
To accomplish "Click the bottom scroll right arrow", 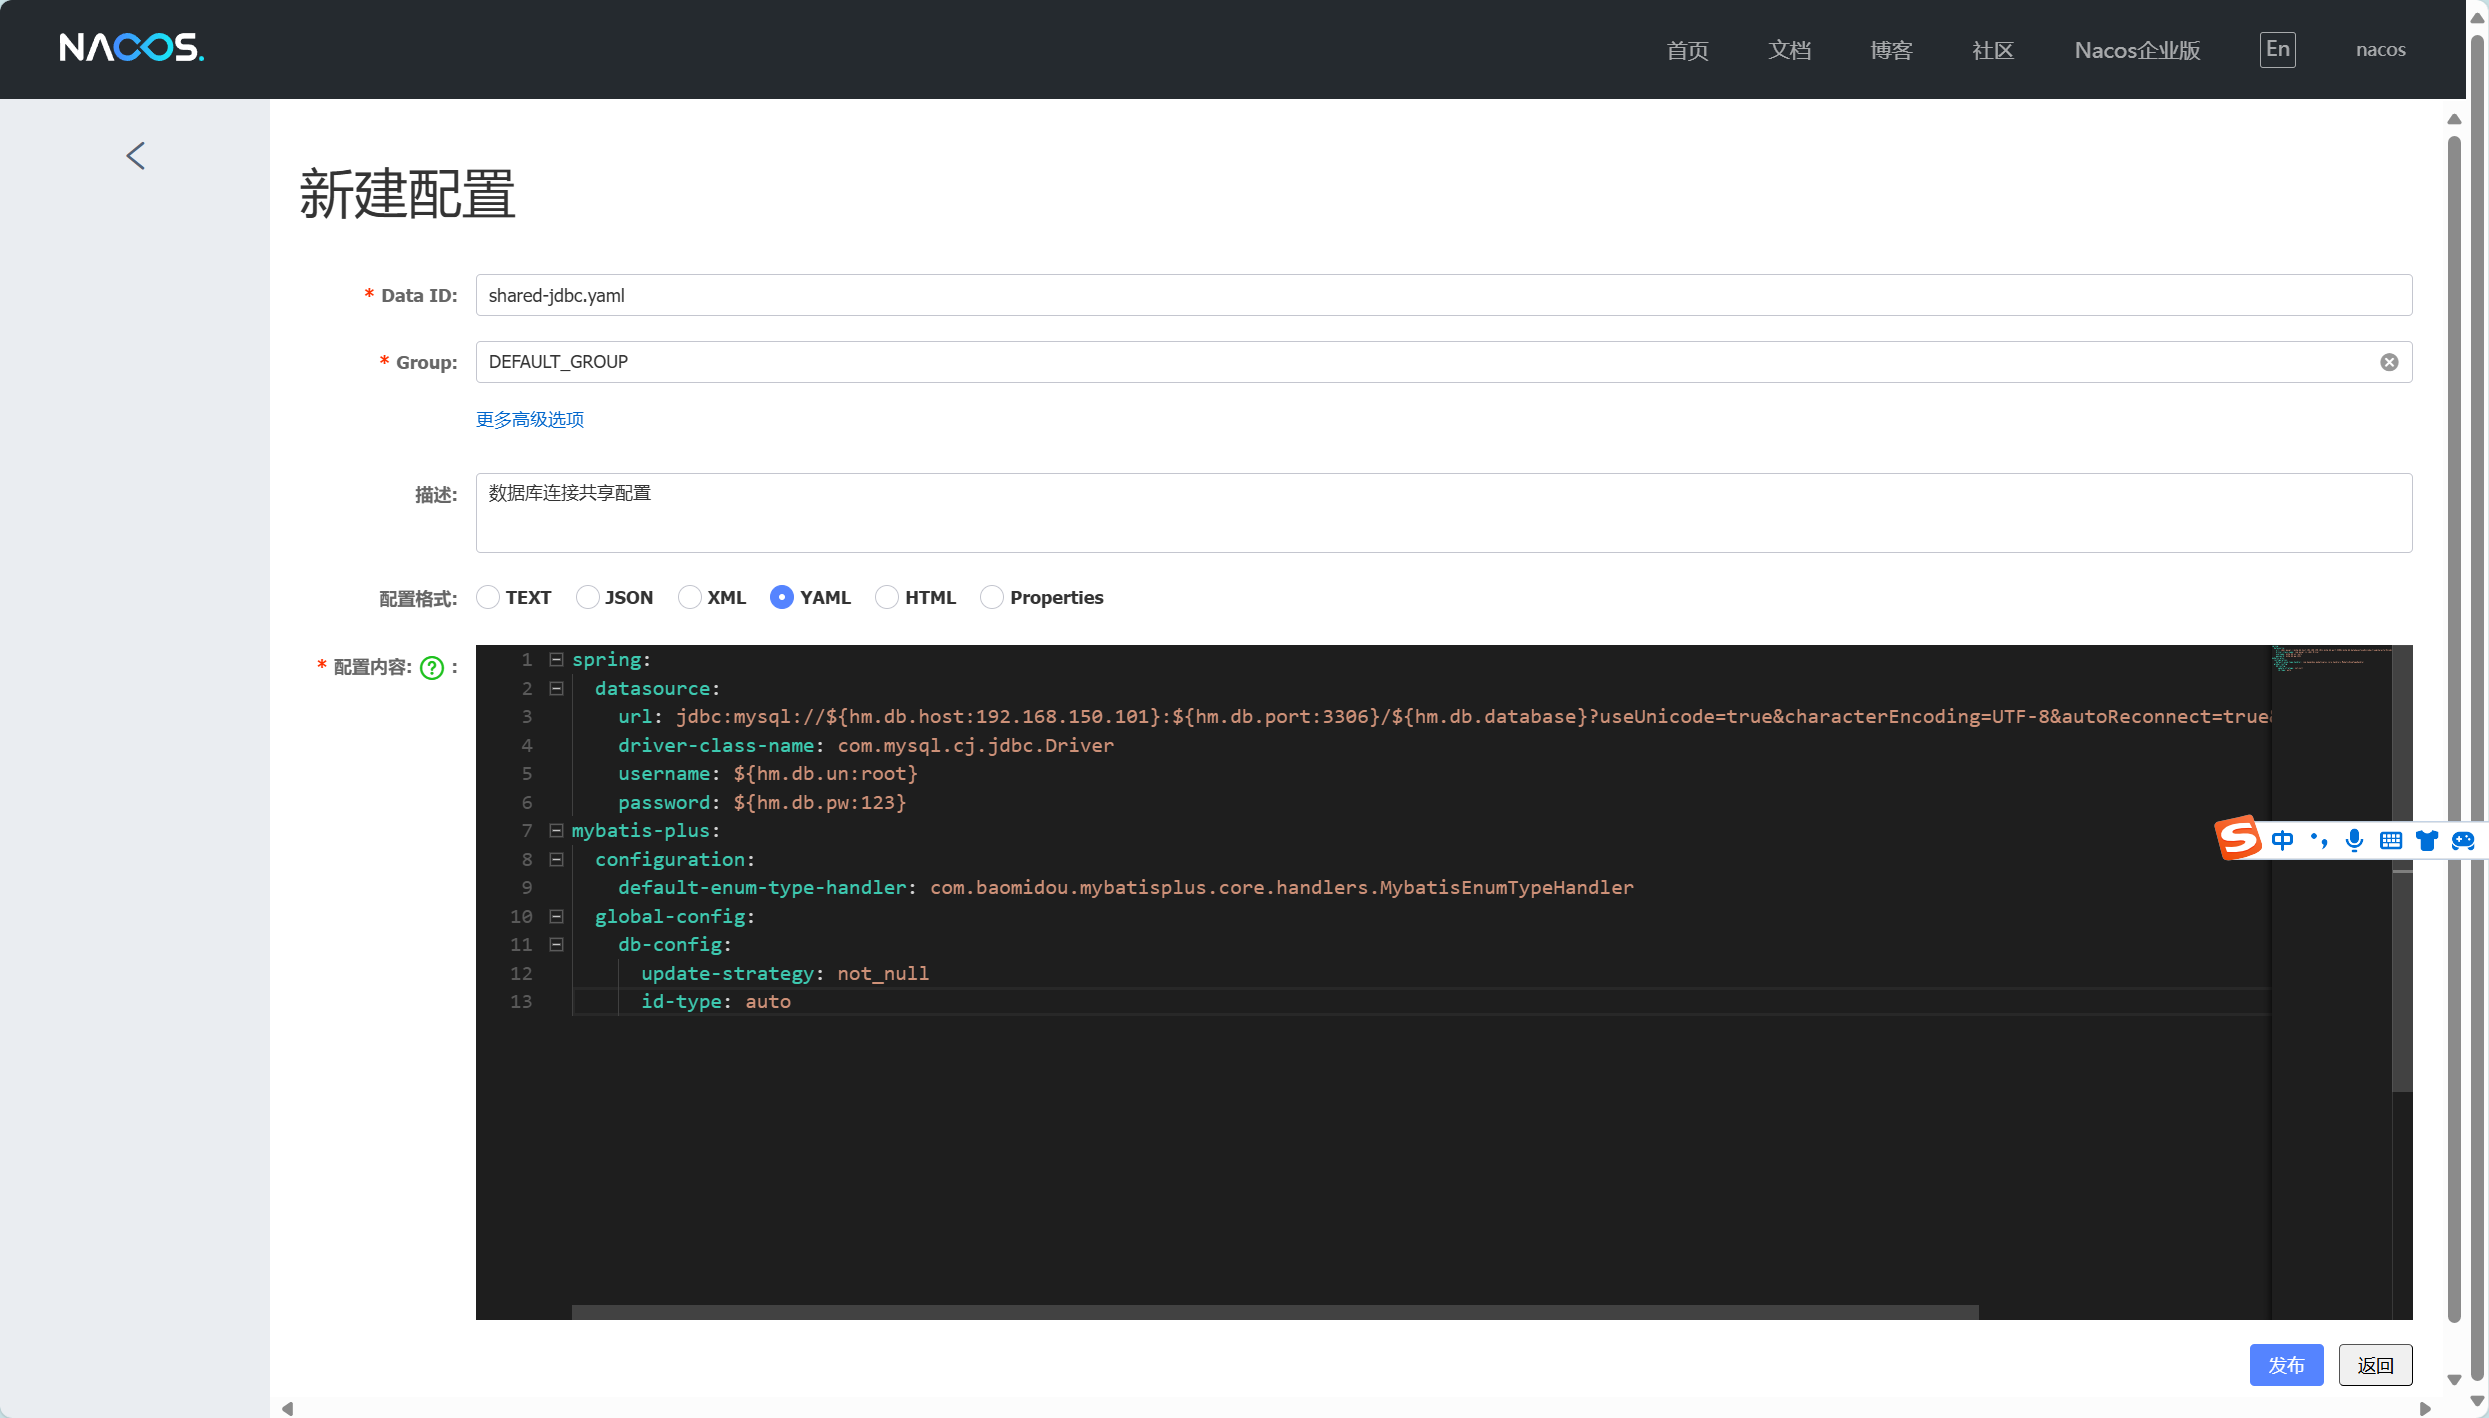I will click(2425, 1408).
